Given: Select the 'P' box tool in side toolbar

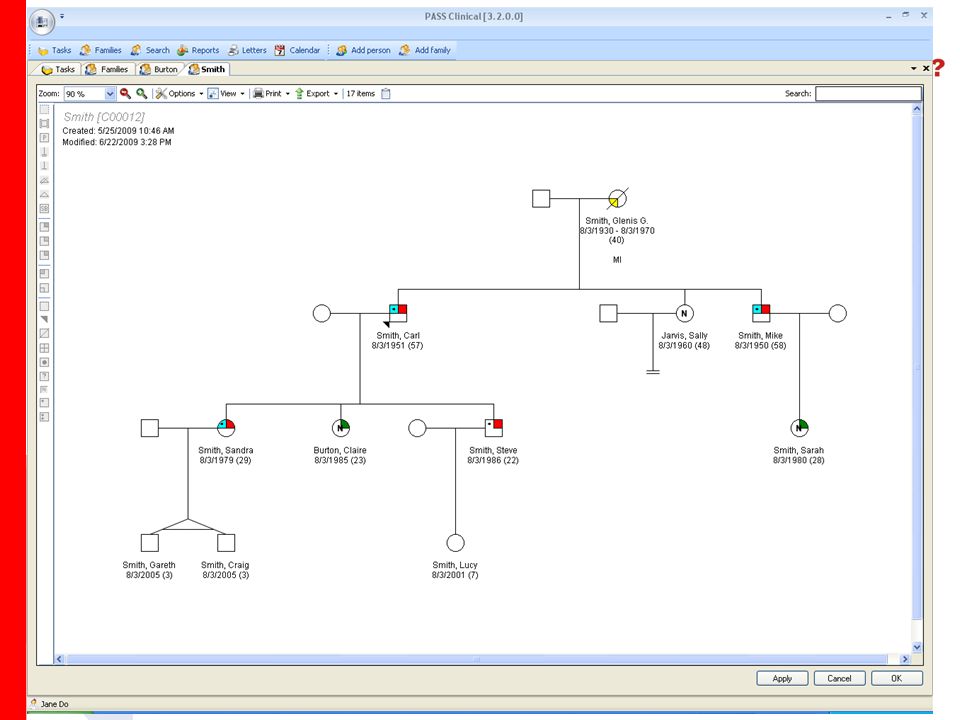Looking at the screenshot, I should 44,138.
